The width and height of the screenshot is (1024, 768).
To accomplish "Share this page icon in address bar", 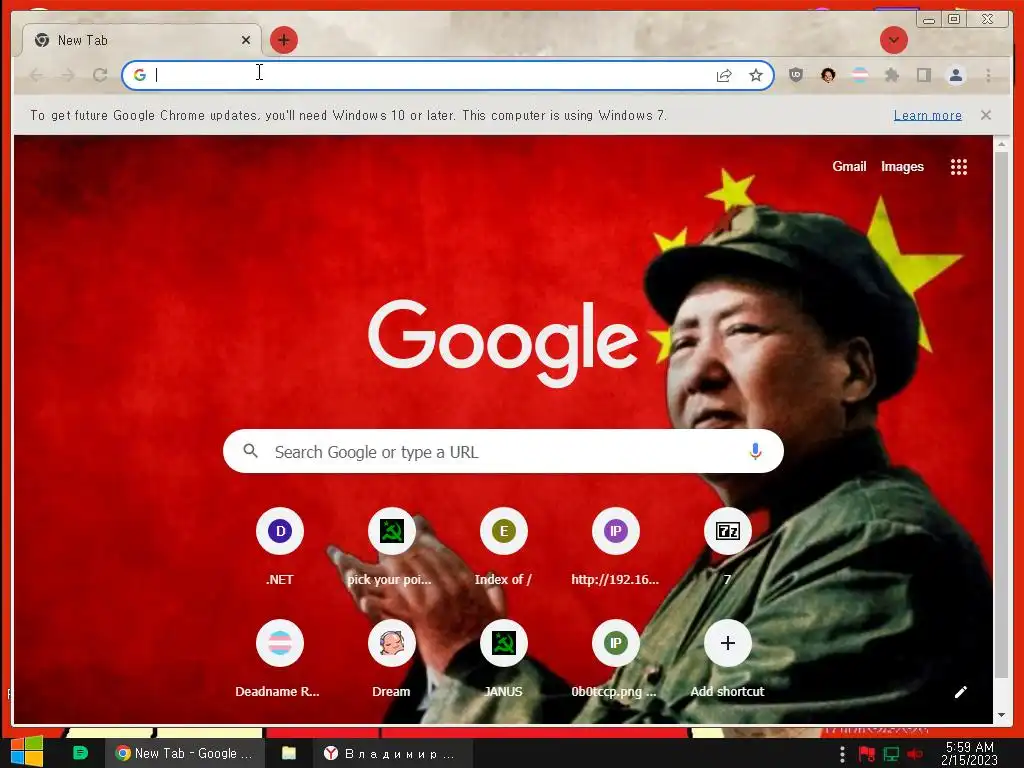I will [x=724, y=75].
